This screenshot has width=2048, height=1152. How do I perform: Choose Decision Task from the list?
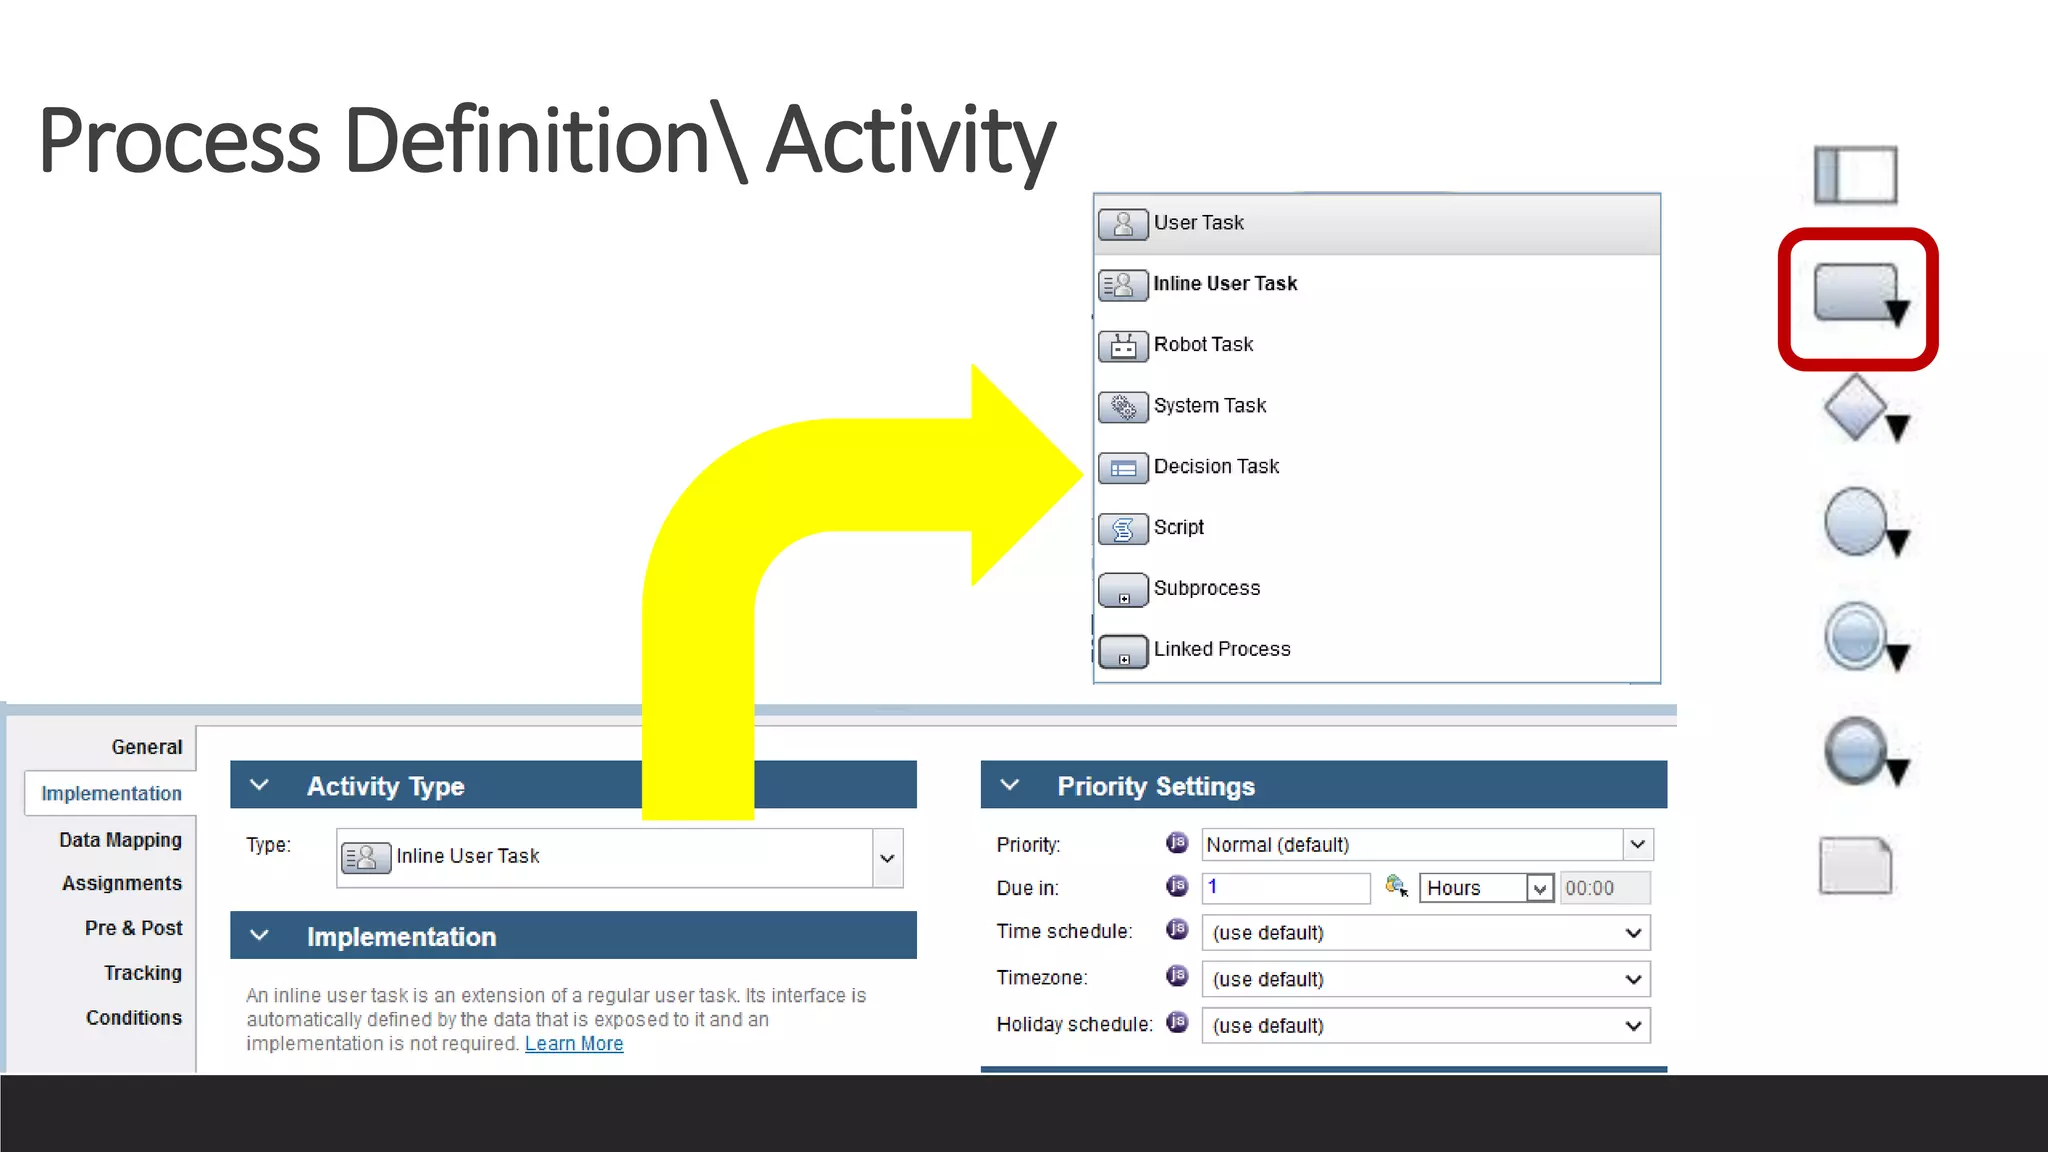(x=1216, y=467)
